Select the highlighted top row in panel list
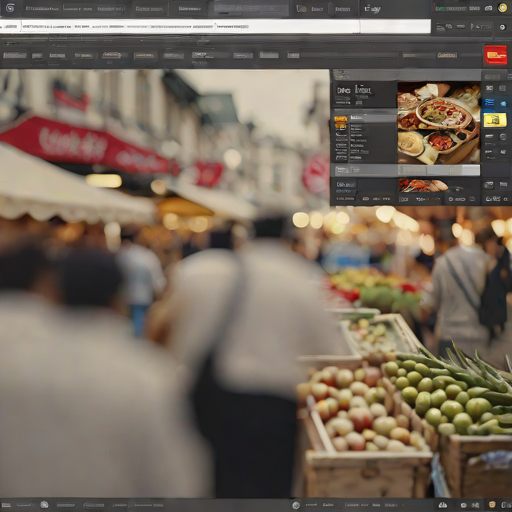This screenshot has height=512, width=512. (373, 118)
